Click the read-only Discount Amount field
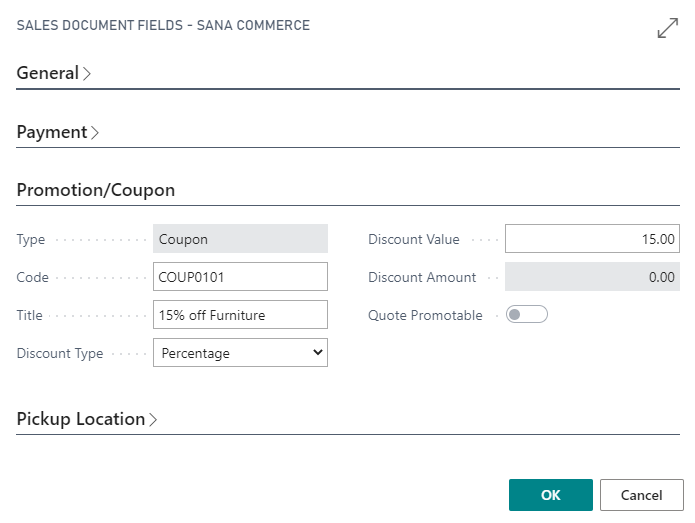695x523 pixels. 592,277
